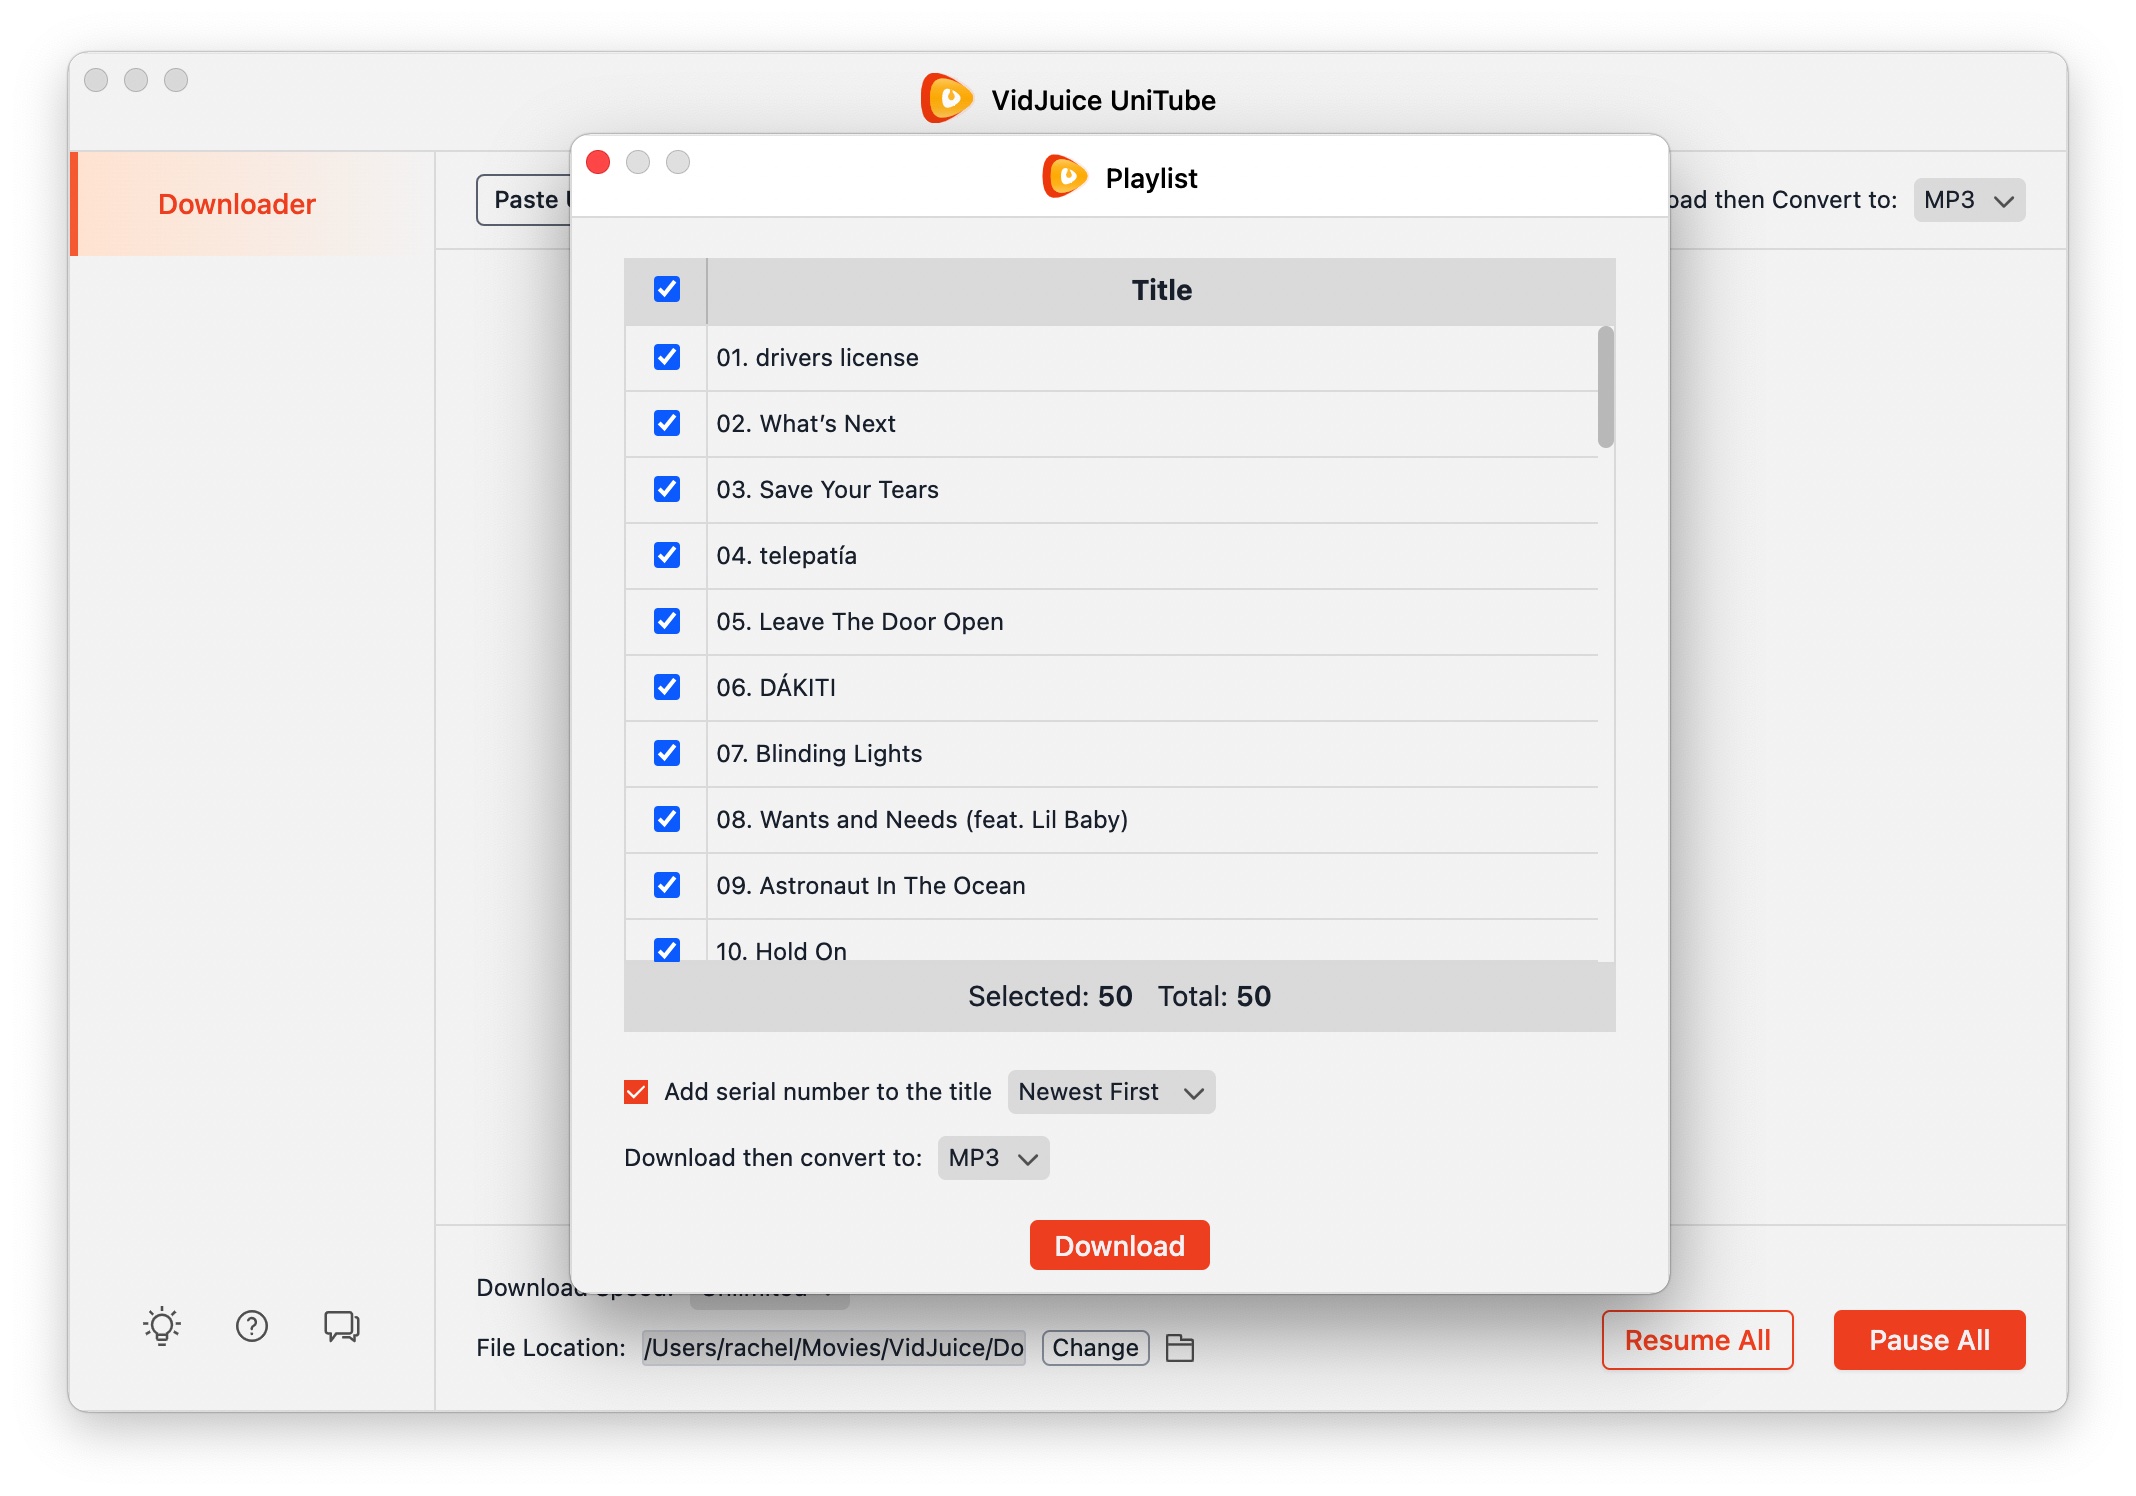The height and width of the screenshot is (1496, 2136).
Task: Uncheck the '01. drivers license' checkbox
Action: click(667, 357)
